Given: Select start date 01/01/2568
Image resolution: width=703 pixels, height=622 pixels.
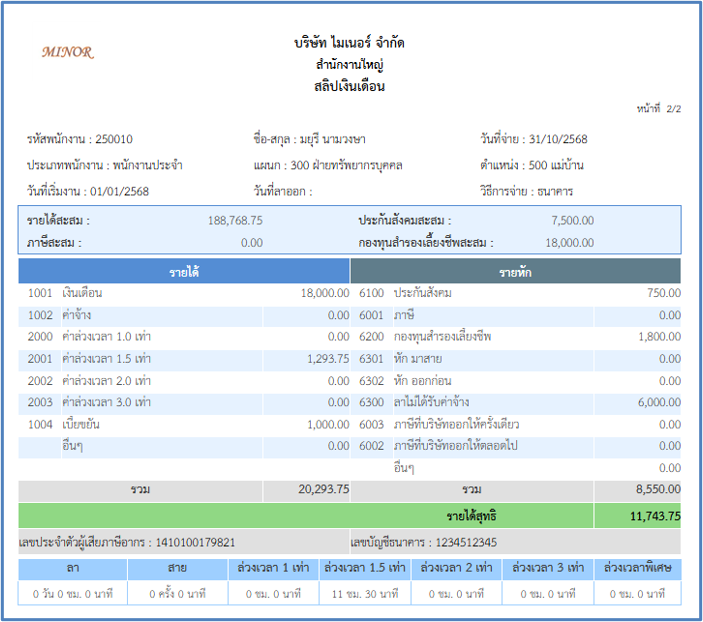Looking at the screenshot, I should (119, 191).
